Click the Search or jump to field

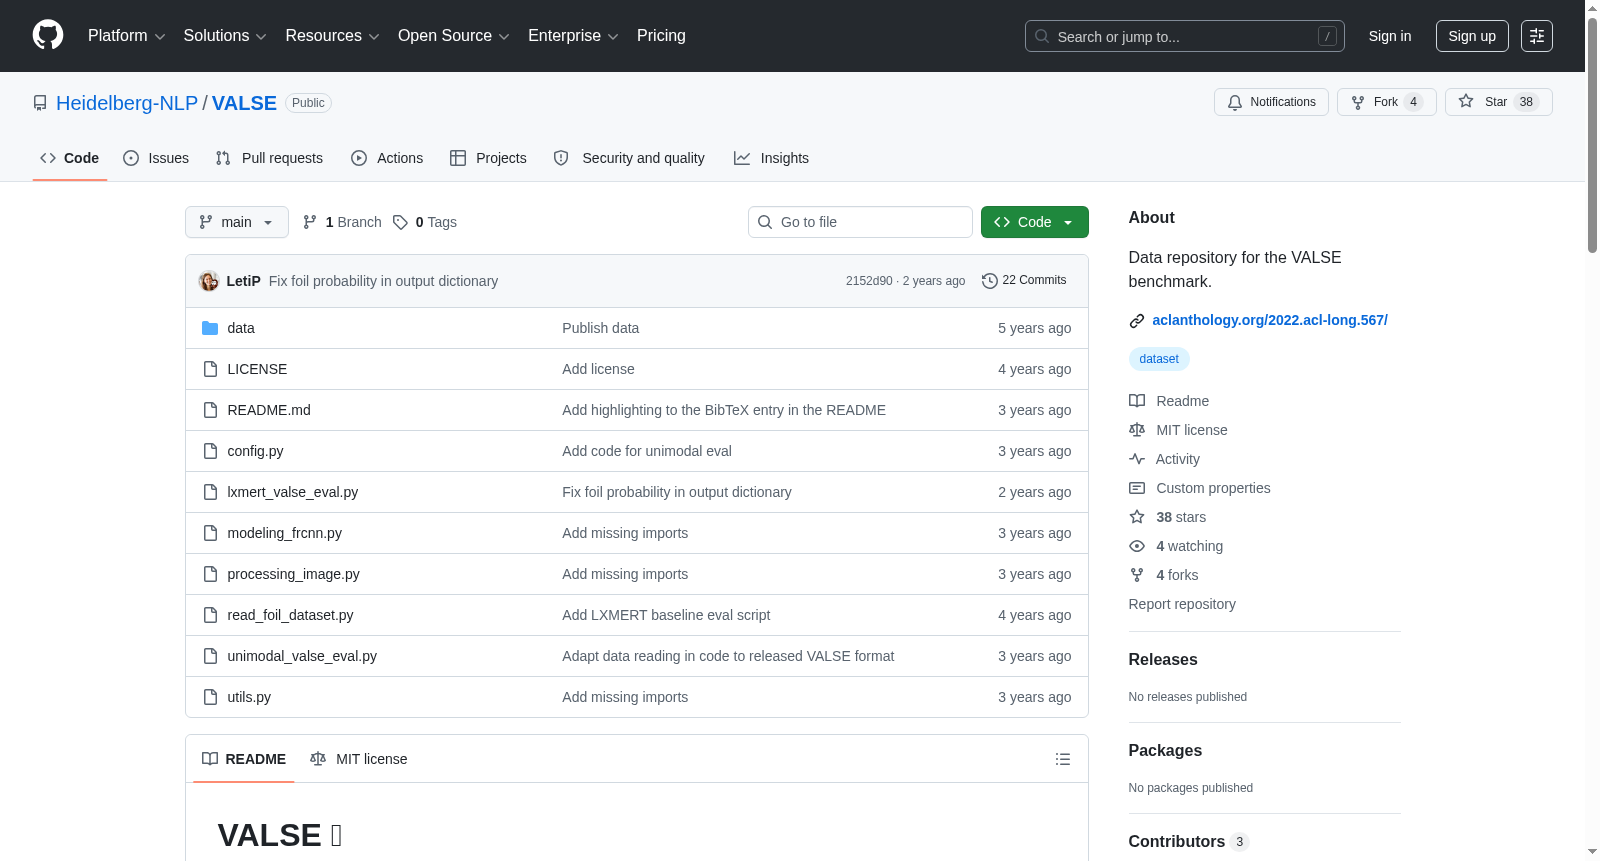(1185, 36)
